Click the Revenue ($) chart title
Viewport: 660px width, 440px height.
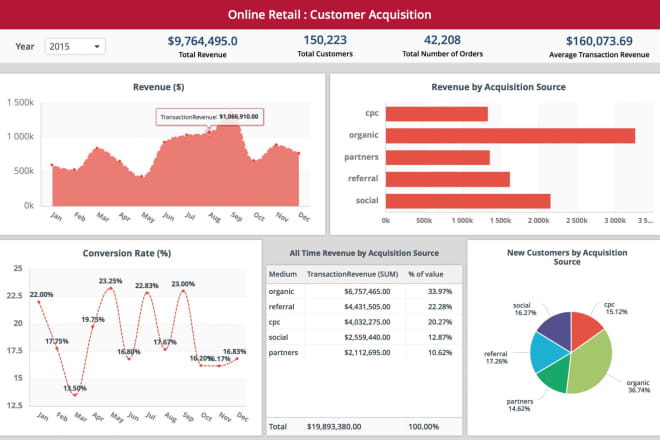(x=159, y=87)
